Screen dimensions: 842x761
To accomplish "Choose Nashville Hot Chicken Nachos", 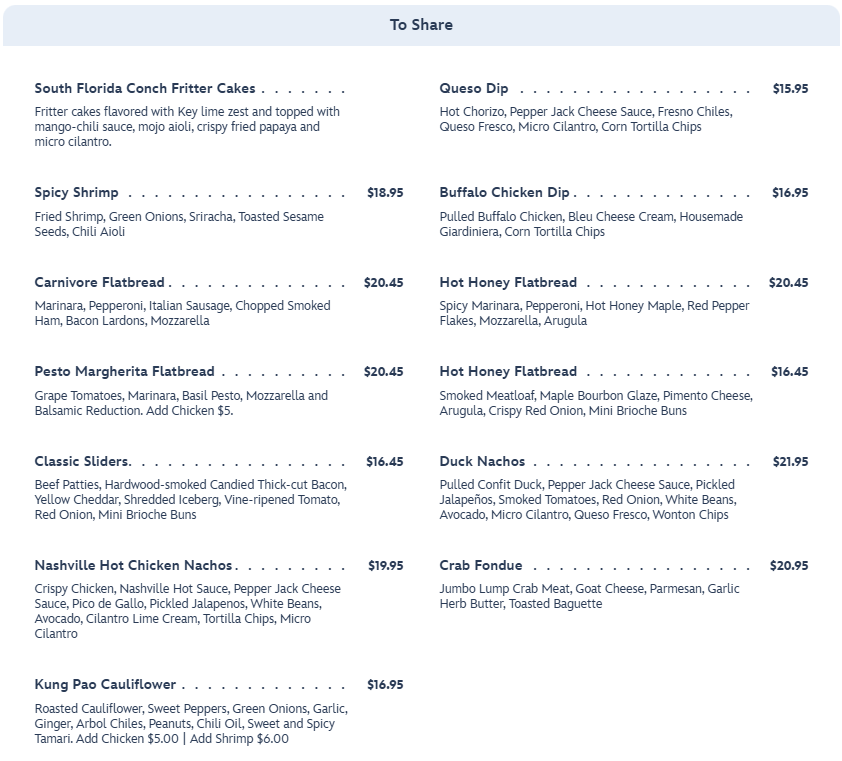I will pyautogui.click(x=133, y=566).
